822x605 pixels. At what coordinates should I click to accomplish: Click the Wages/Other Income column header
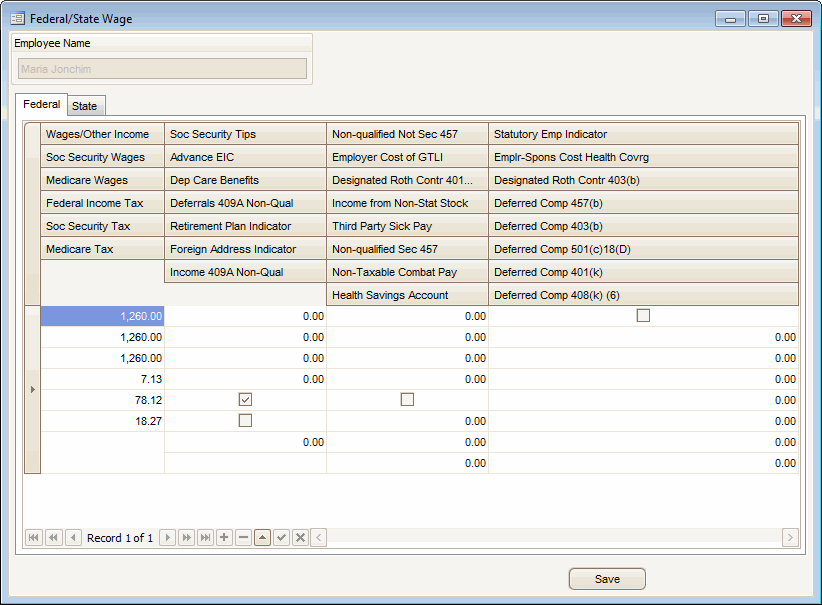pyautogui.click(x=98, y=134)
